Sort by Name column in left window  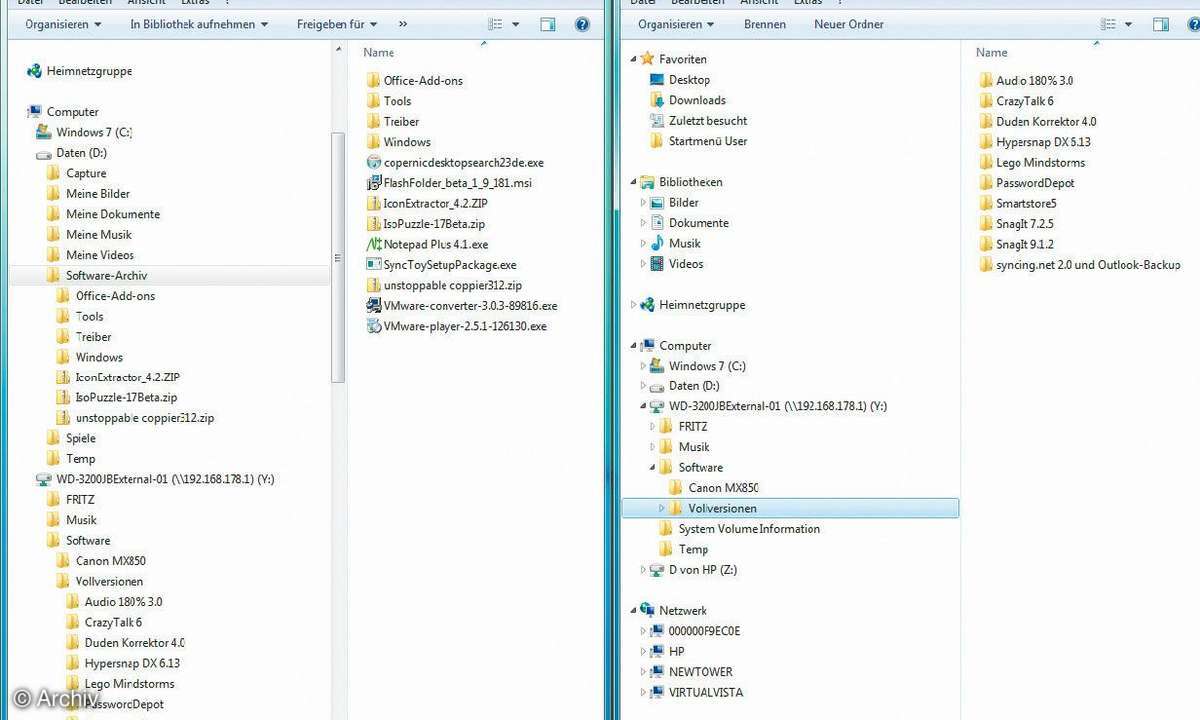379,52
